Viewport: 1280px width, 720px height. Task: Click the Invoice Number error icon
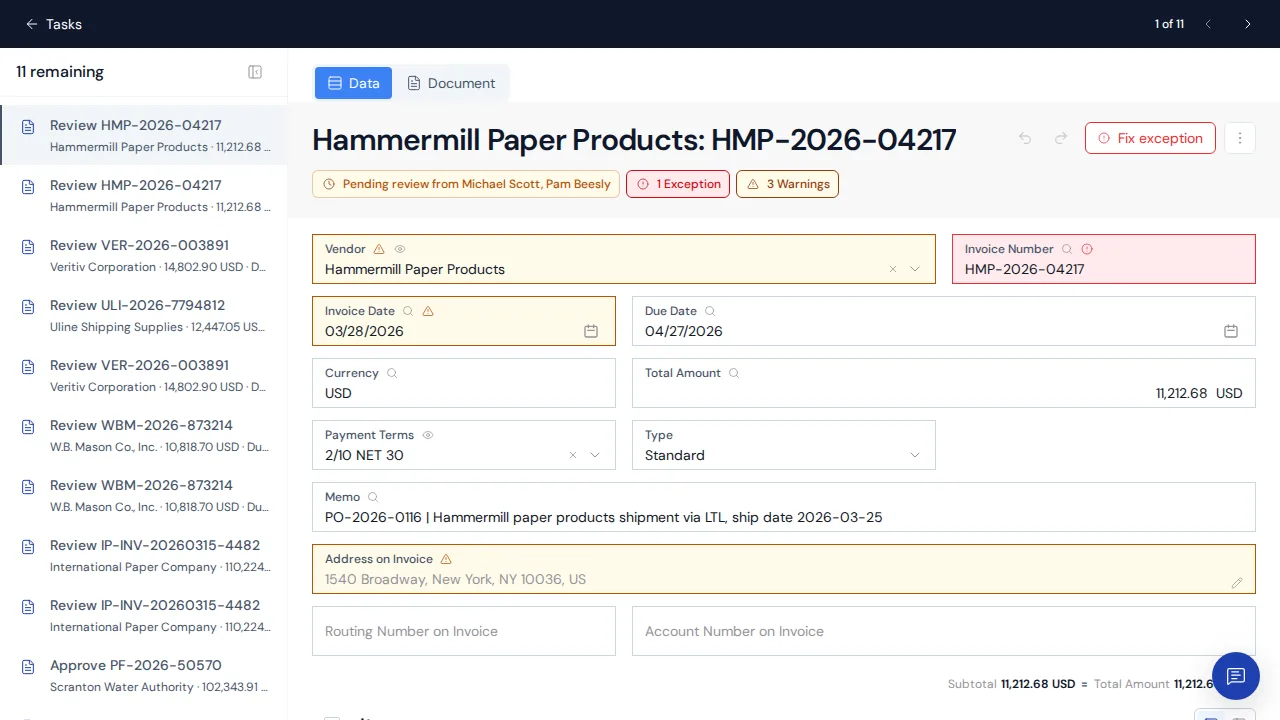(x=1087, y=249)
